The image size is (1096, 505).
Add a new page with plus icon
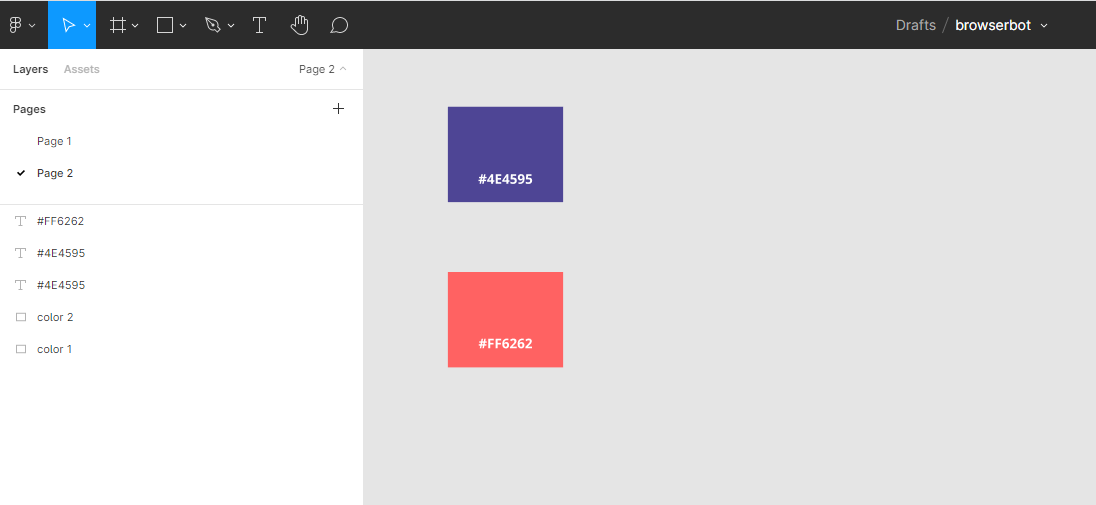tap(338, 109)
